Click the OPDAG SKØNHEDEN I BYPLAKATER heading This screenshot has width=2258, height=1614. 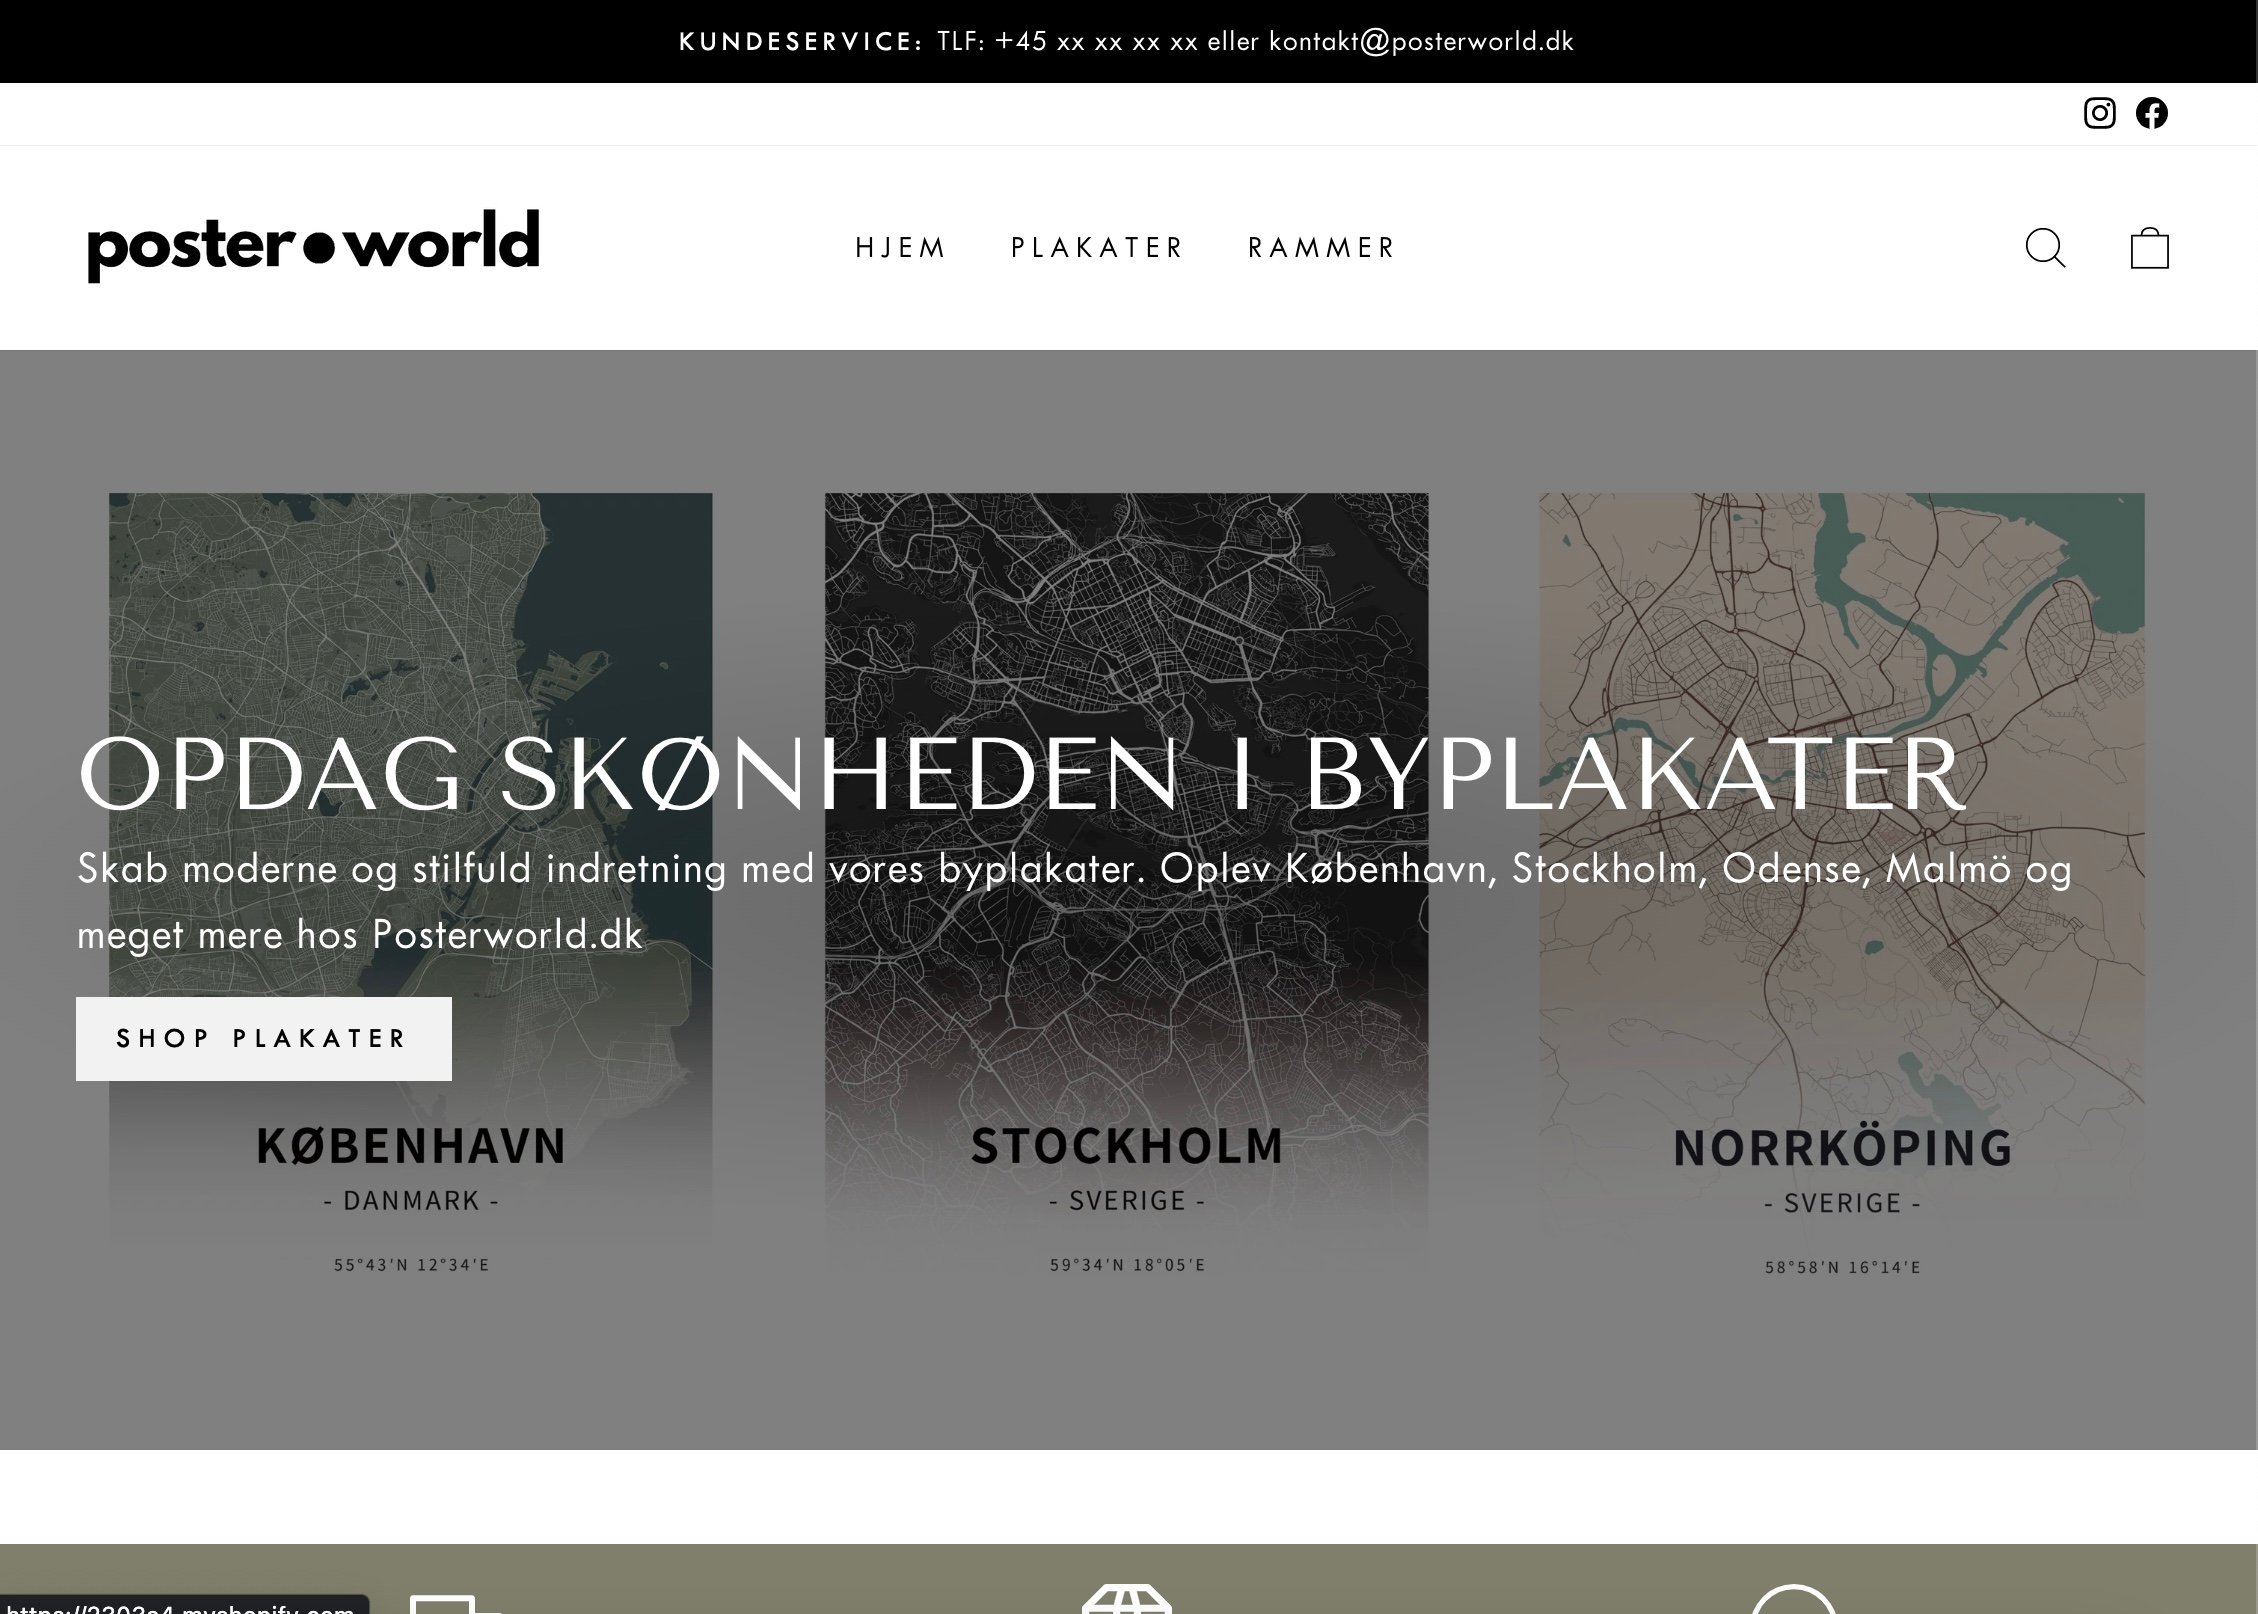click(x=1020, y=774)
